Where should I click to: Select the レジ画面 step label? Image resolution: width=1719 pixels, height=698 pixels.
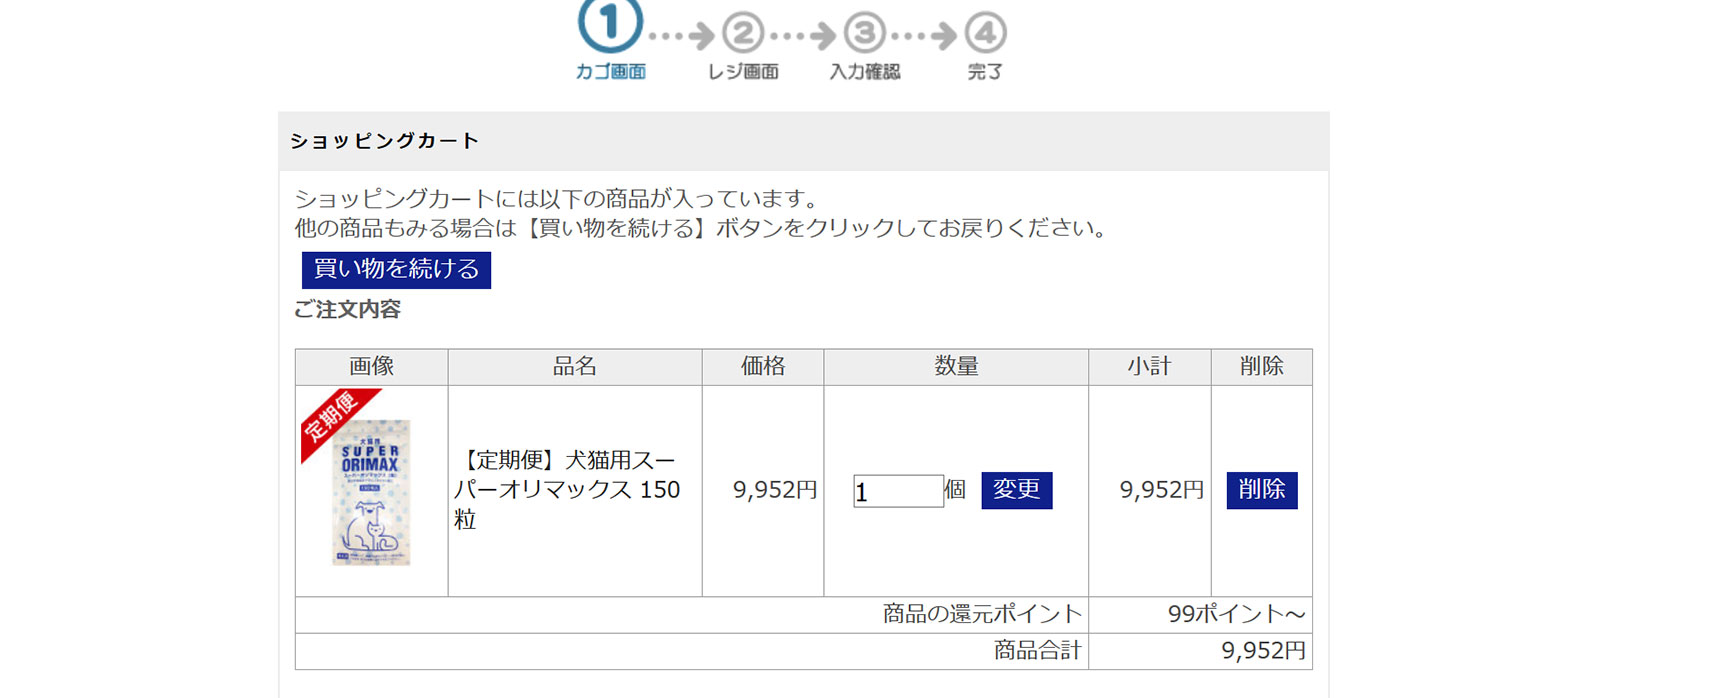tap(743, 72)
